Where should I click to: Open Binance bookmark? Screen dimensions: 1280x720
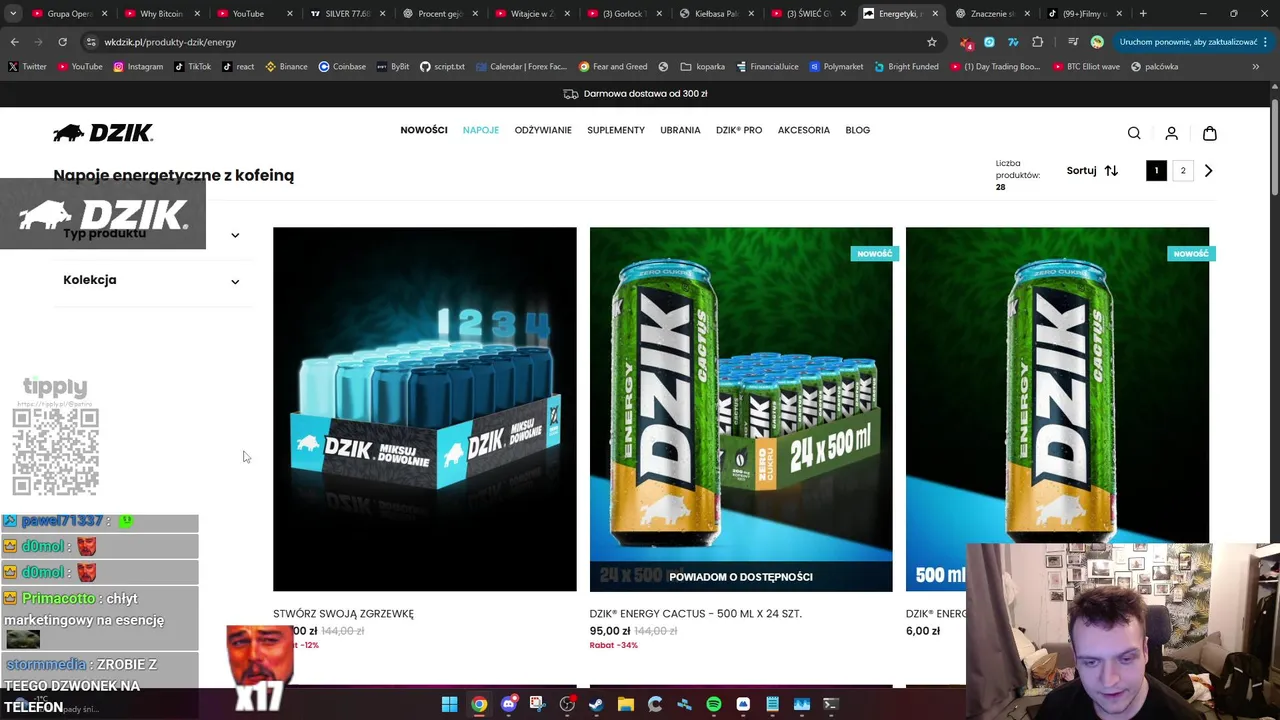click(286, 67)
